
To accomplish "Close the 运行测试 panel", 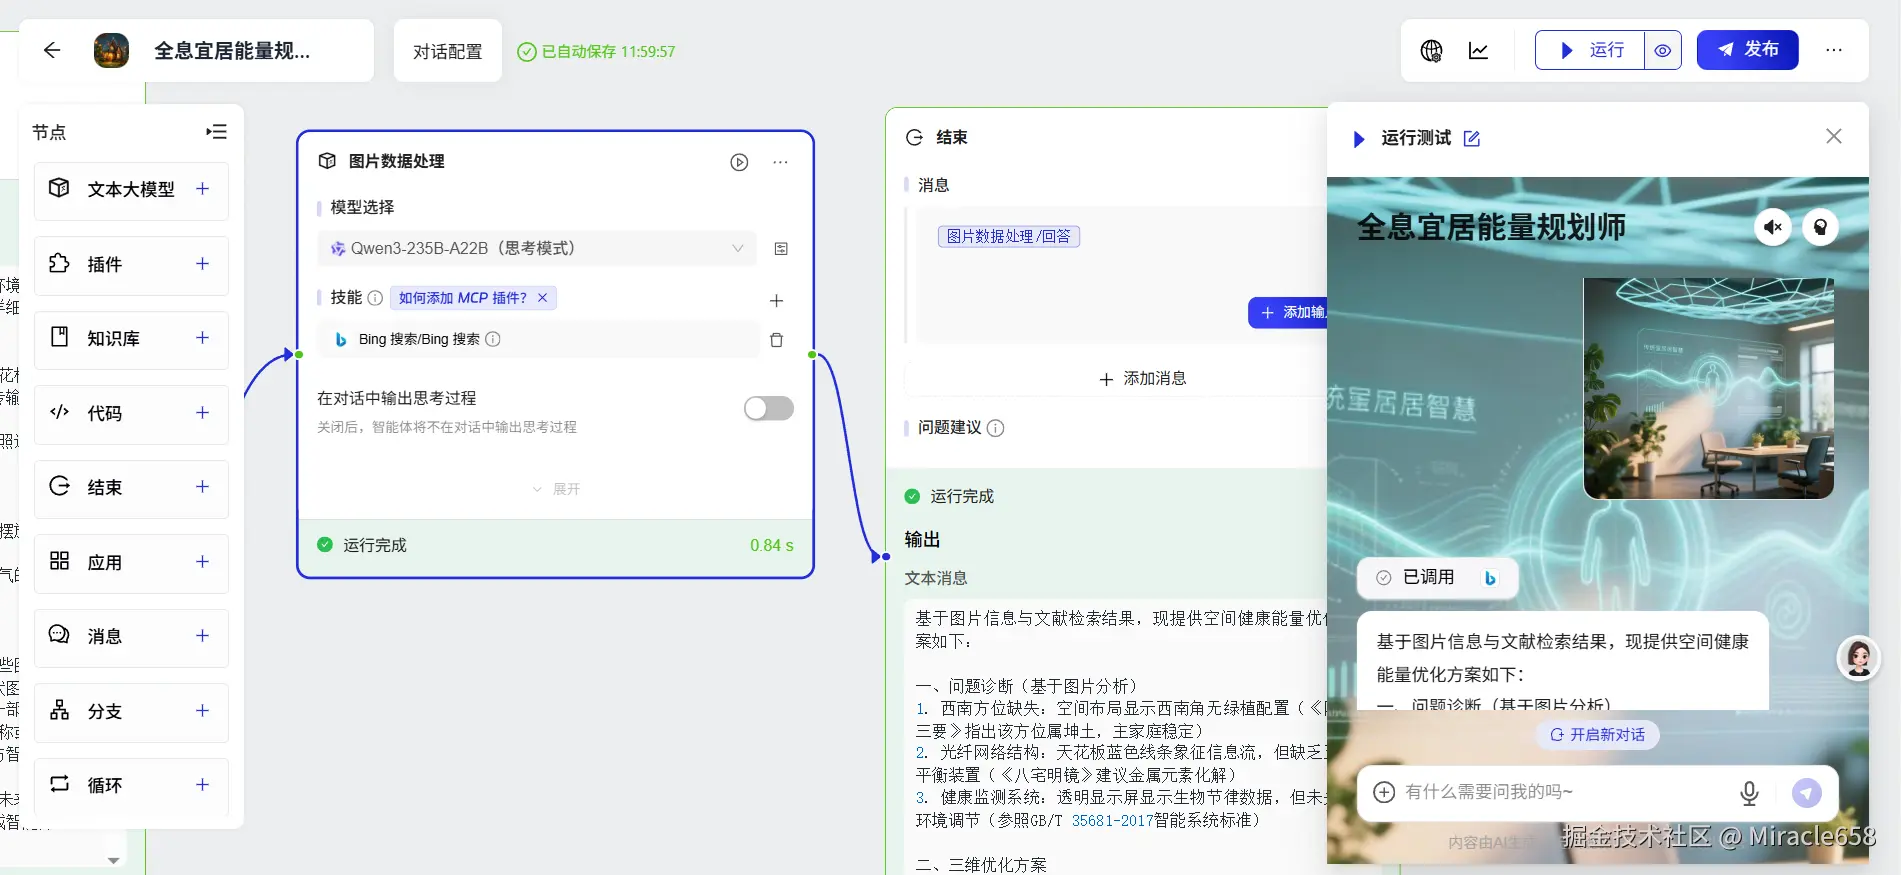I will point(1833,136).
